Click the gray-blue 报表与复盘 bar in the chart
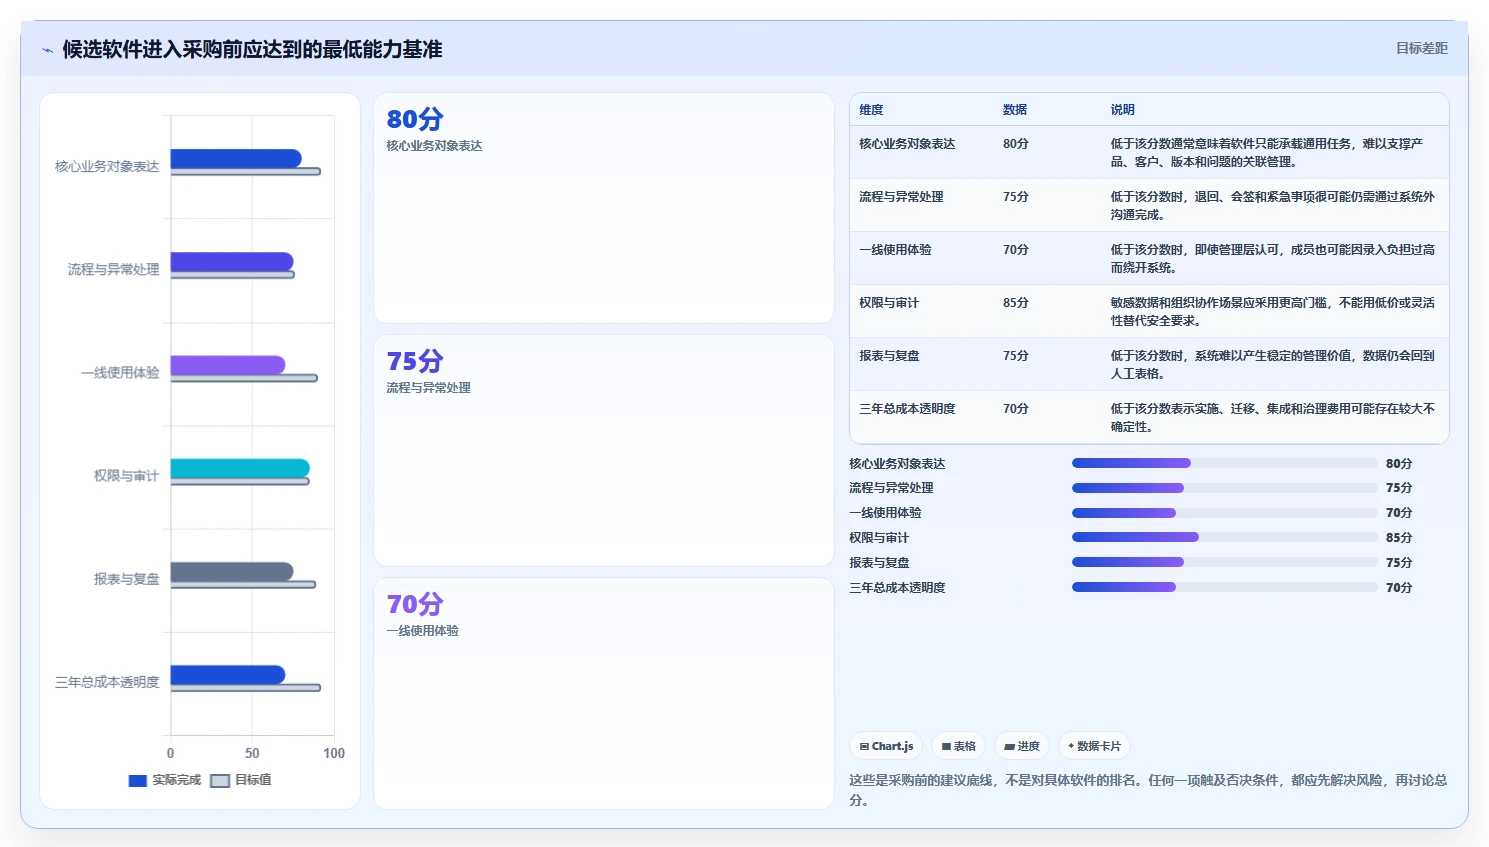The width and height of the screenshot is (1489, 847). click(232, 571)
